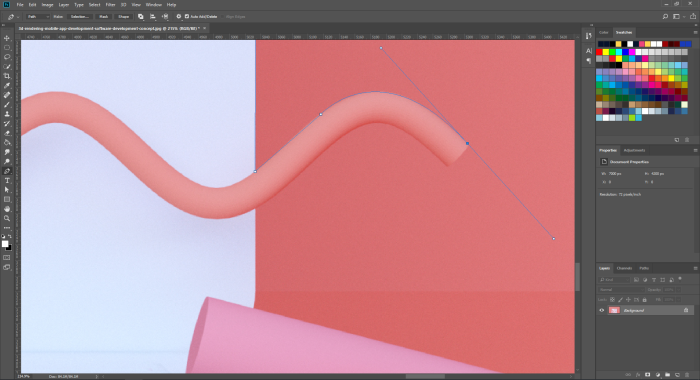Open Layers panel flyout menu
The height and width of the screenshot is (380, 700).
695,268
